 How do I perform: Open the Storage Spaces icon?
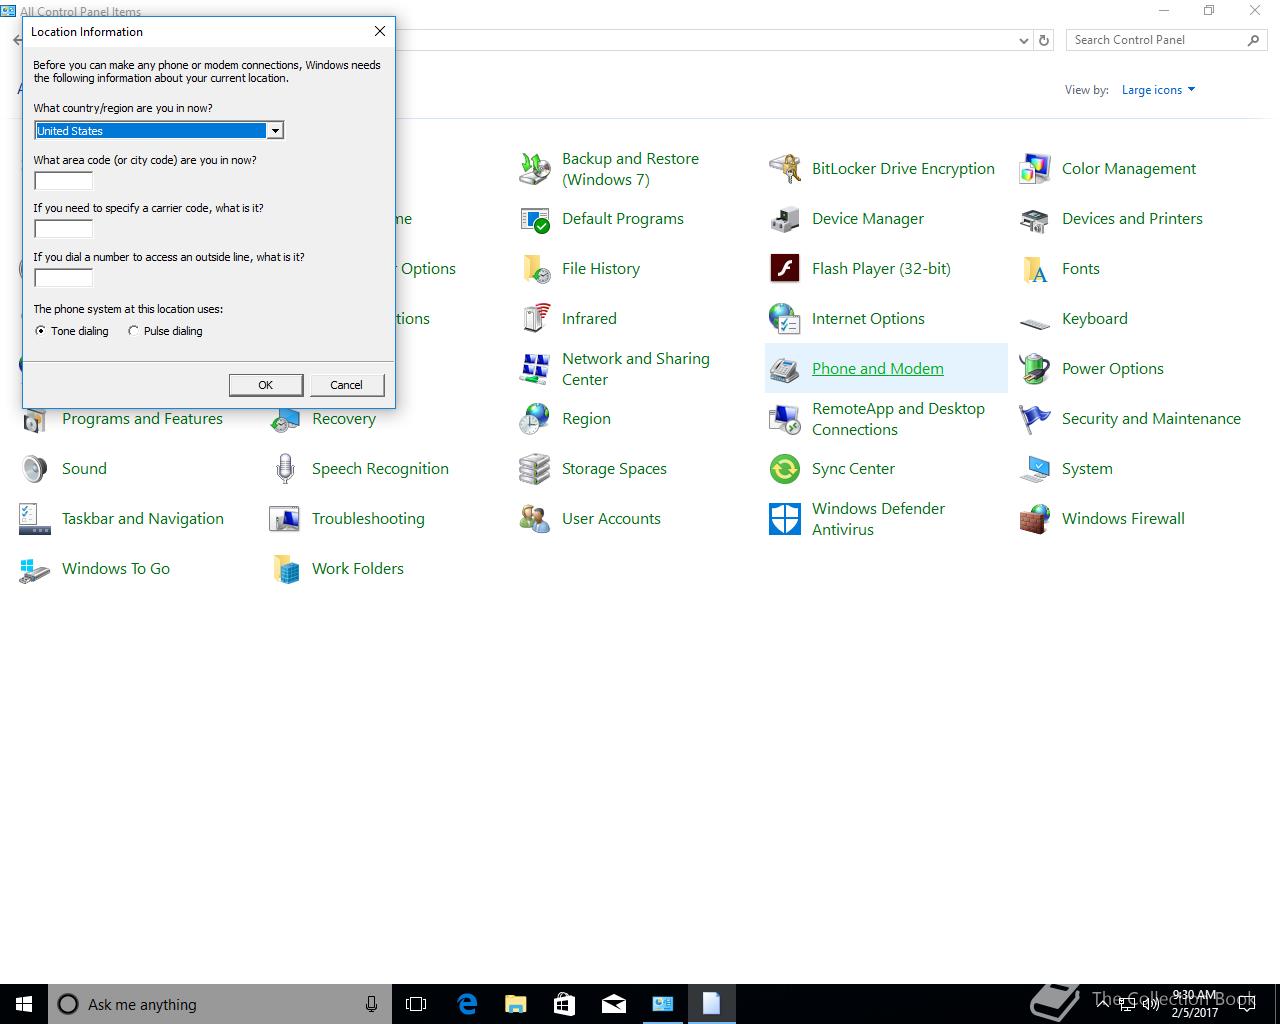535,469
